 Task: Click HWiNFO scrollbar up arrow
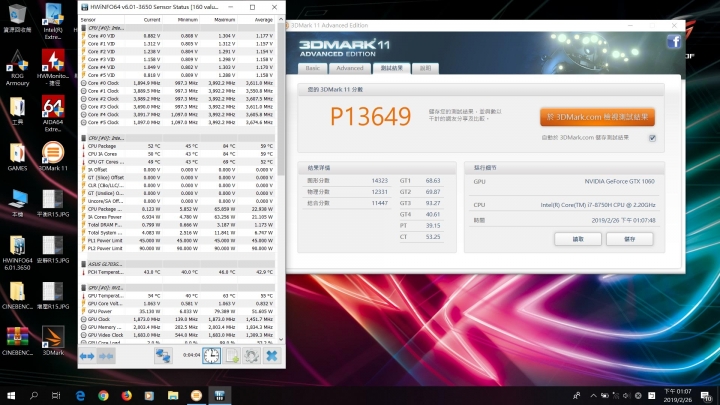click(281, 19)
